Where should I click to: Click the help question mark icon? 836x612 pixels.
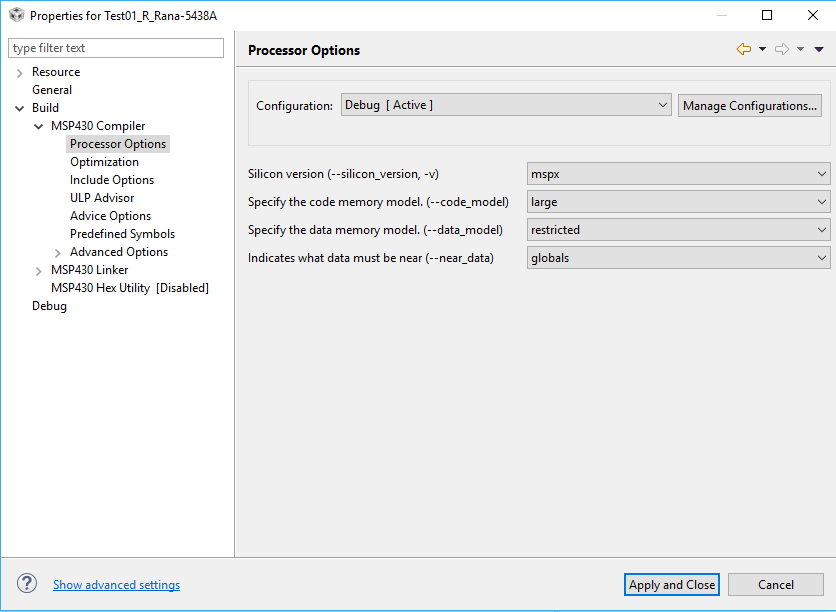tap(28, 584)
